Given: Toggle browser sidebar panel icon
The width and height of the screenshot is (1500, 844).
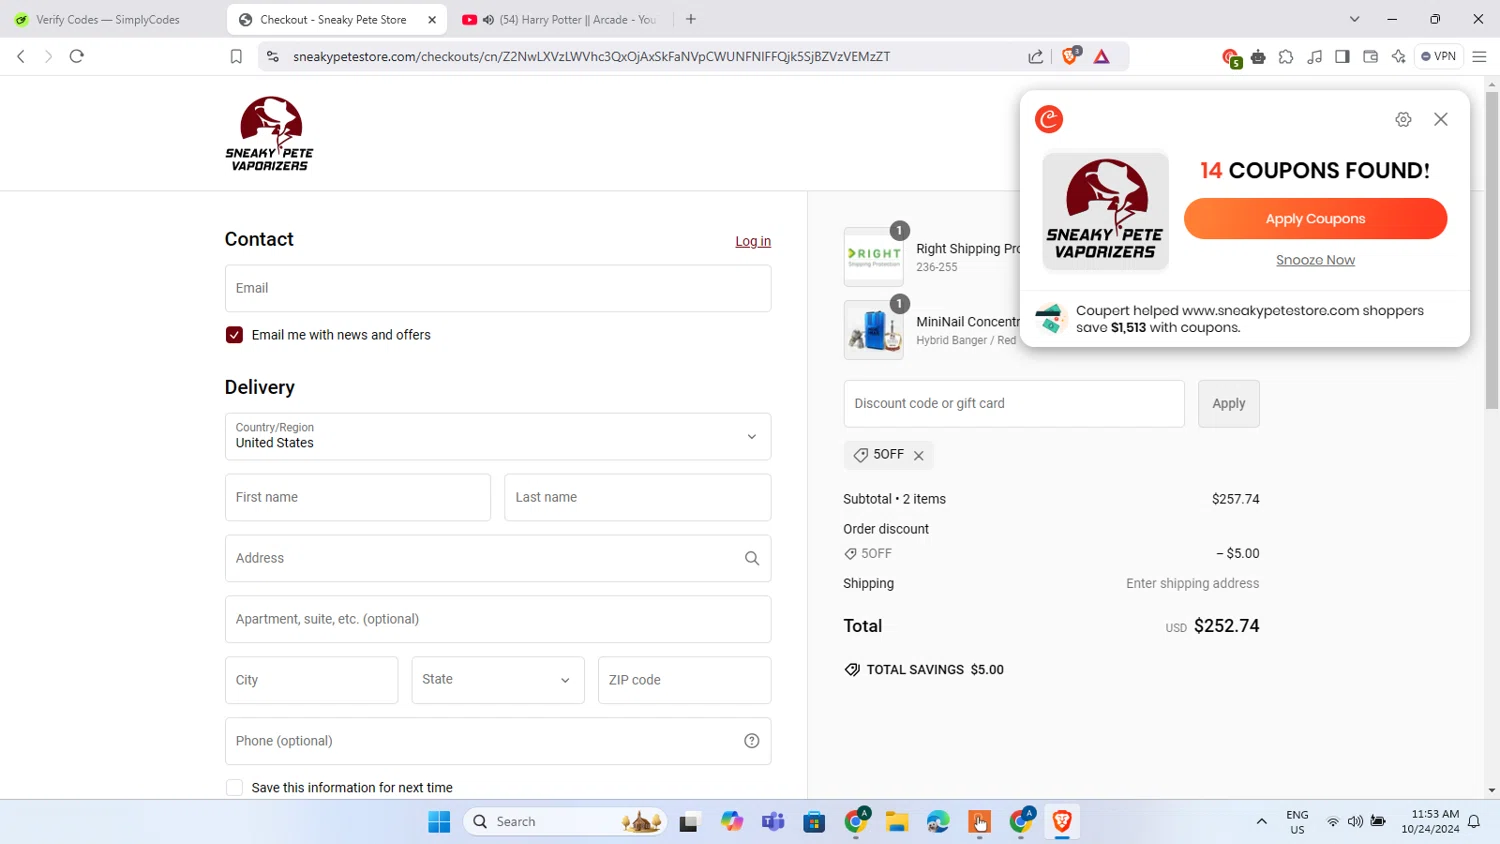Looking at the screenshot, I should click(1342, 56).
